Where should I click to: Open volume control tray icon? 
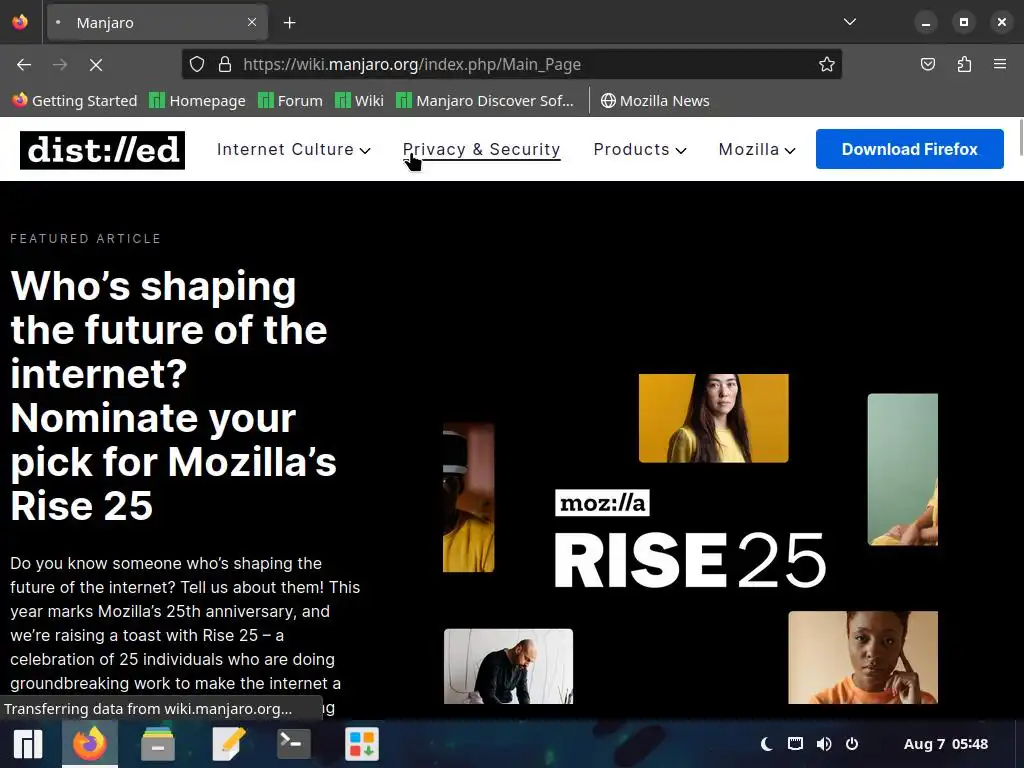(x=824, y=744)
